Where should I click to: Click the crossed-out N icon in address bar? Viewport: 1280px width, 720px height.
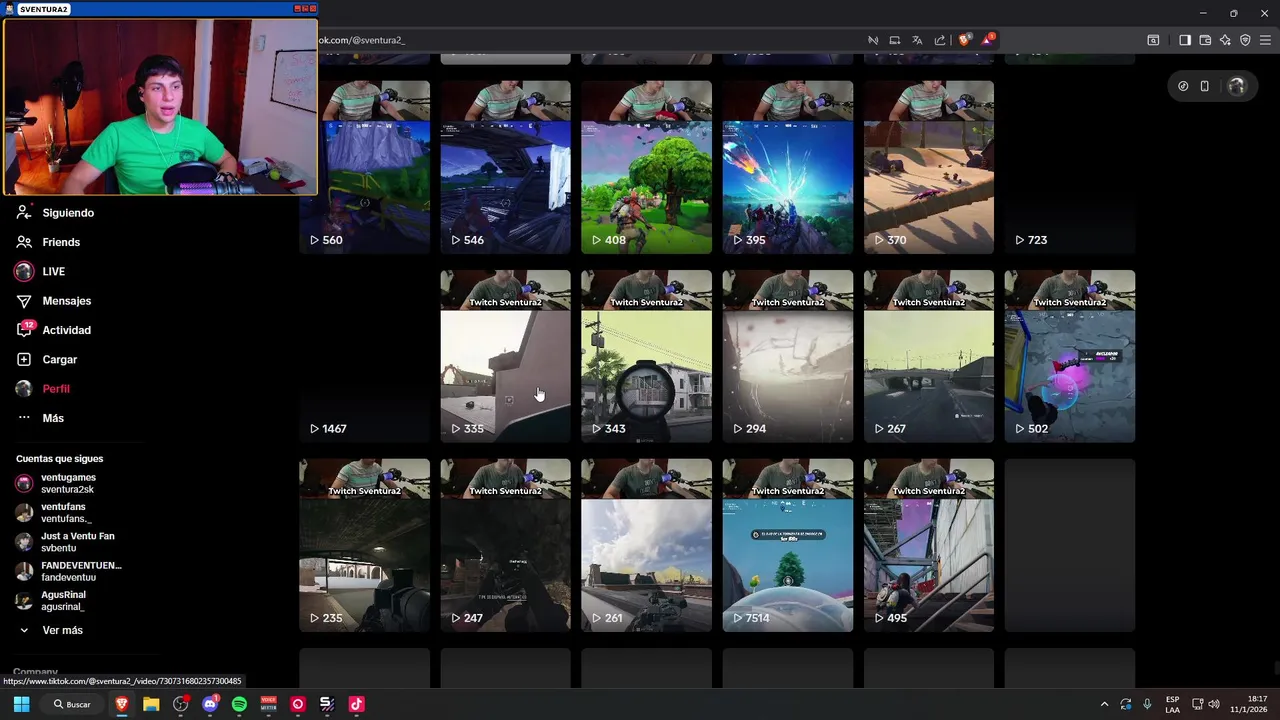coord(873,40)
